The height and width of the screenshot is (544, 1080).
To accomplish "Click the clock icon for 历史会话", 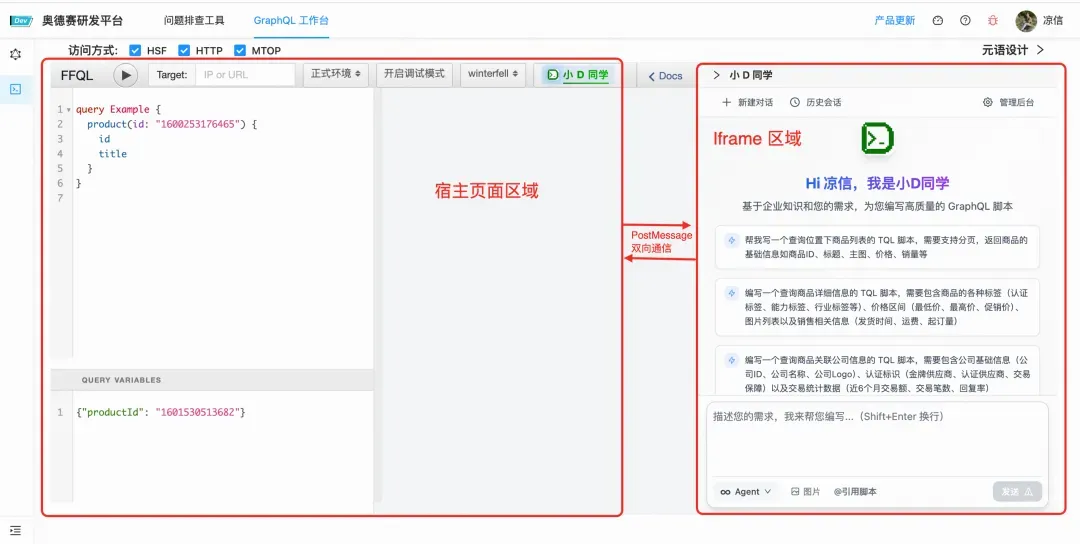I will [x=795, y=102].
